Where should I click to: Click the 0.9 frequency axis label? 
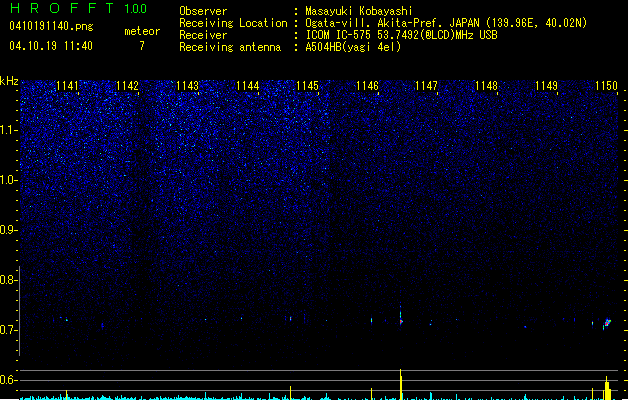click(x=8, y=230)
